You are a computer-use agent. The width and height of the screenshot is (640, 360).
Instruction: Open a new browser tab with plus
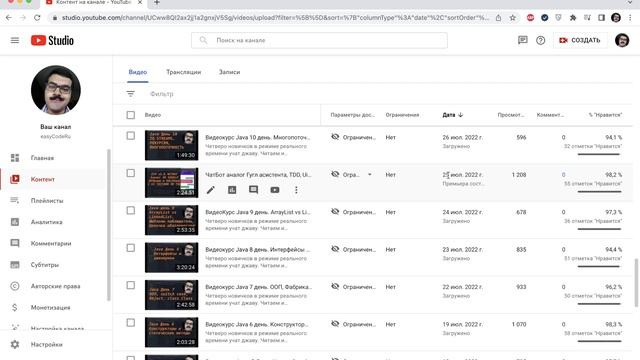[157, 2]
